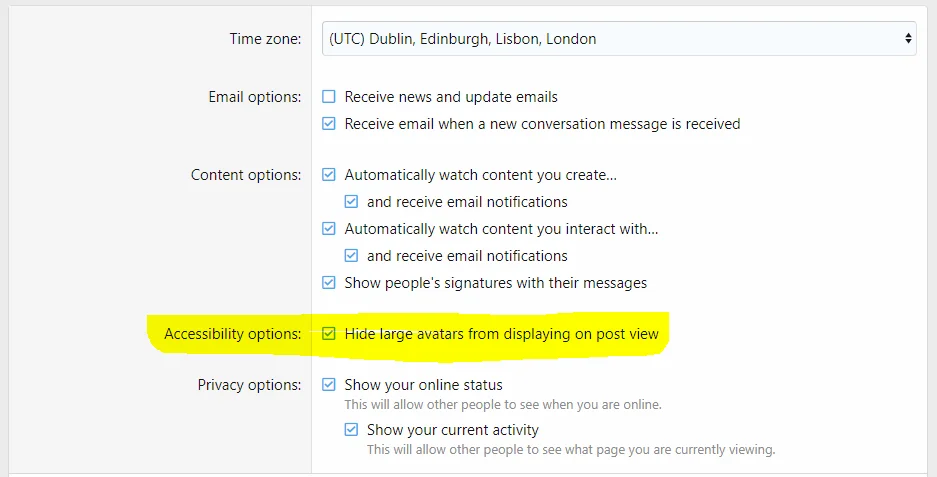Open the Time zone dropdown
Viewport: 937px width, 477px height.
coord(618,39)
